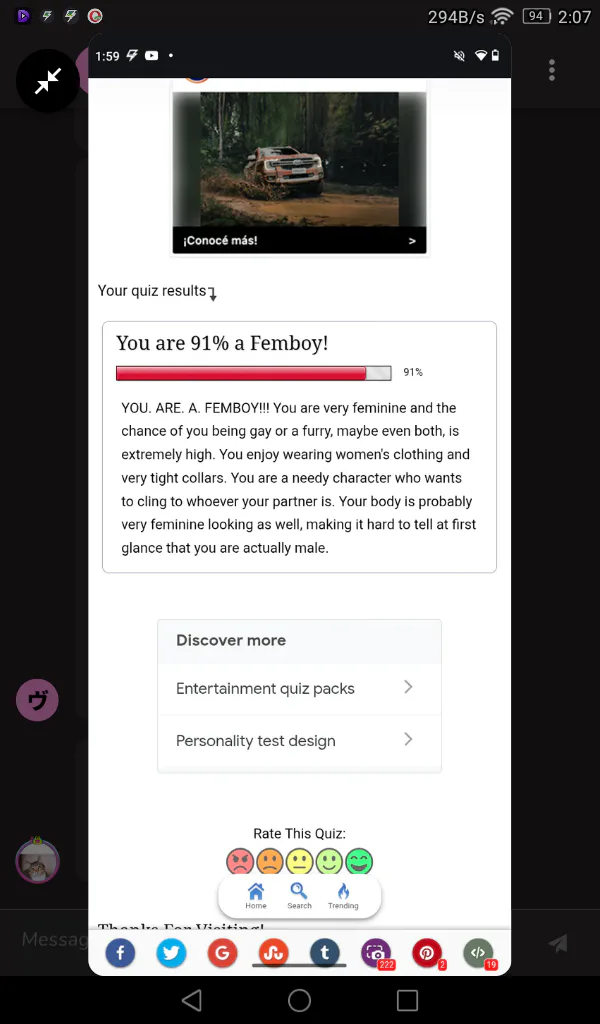Screen dimensions: 600x1024
Task: Open the Search tab
Action: [299, 895]
